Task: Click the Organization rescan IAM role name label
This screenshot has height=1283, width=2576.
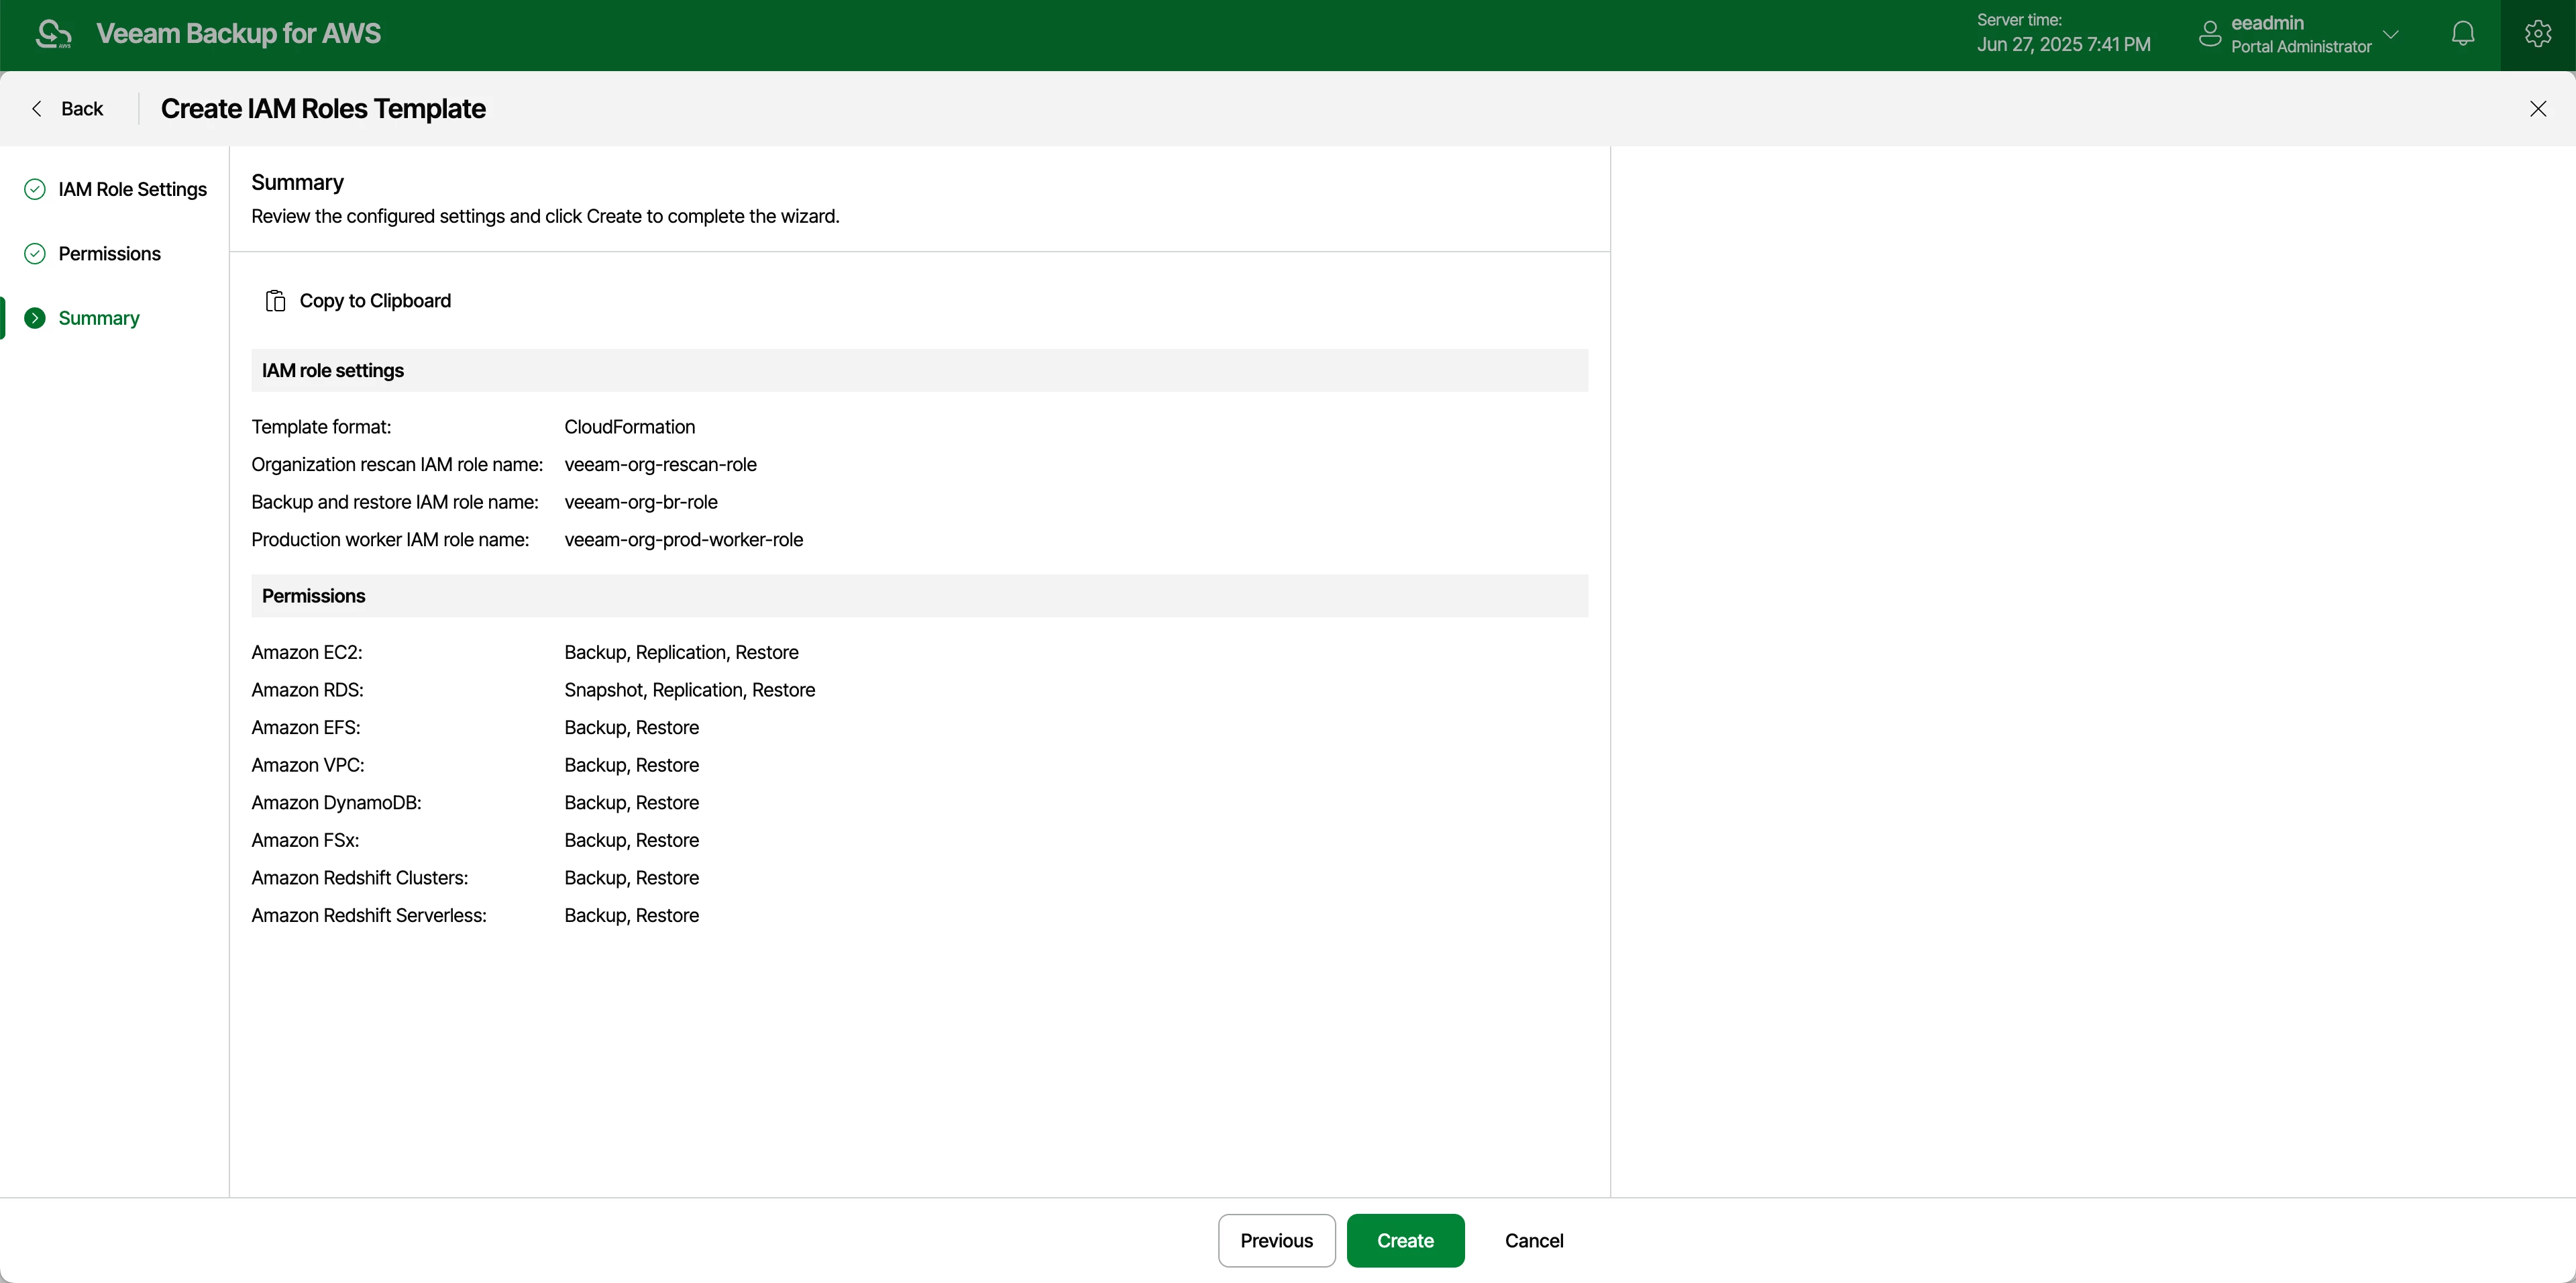Action: tap(397, 465)
